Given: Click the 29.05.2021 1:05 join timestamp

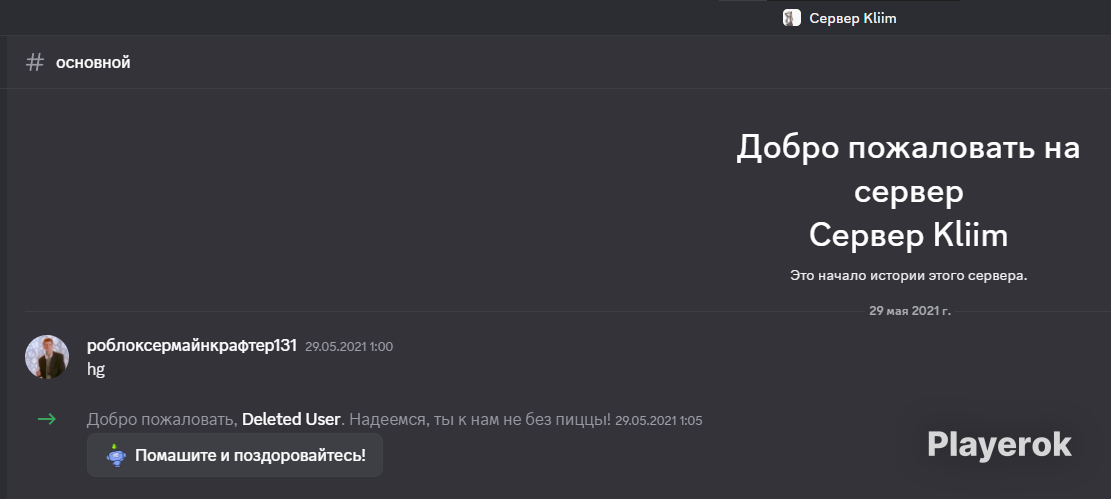Looking at the screenshot, I should coord(658,420).
